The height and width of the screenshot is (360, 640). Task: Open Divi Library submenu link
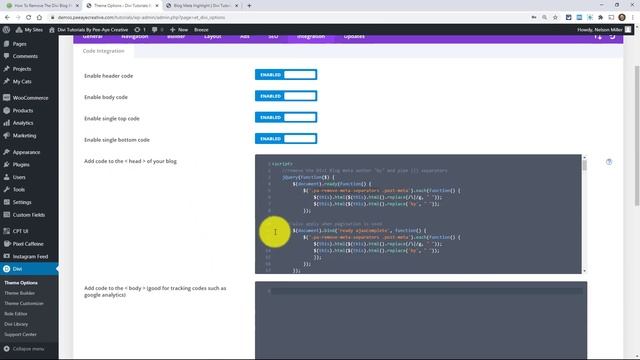[16, 324]
